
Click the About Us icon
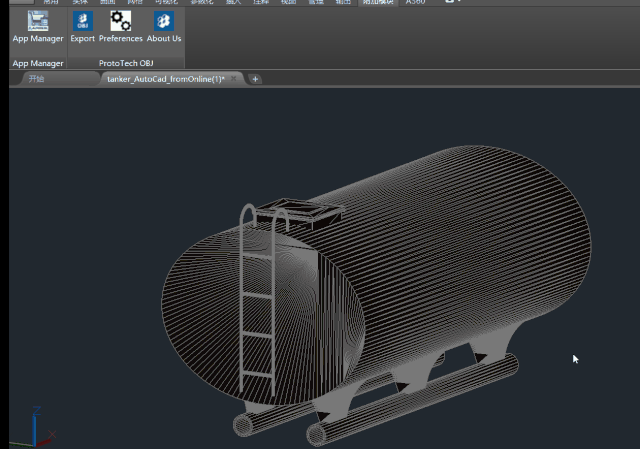163,21
